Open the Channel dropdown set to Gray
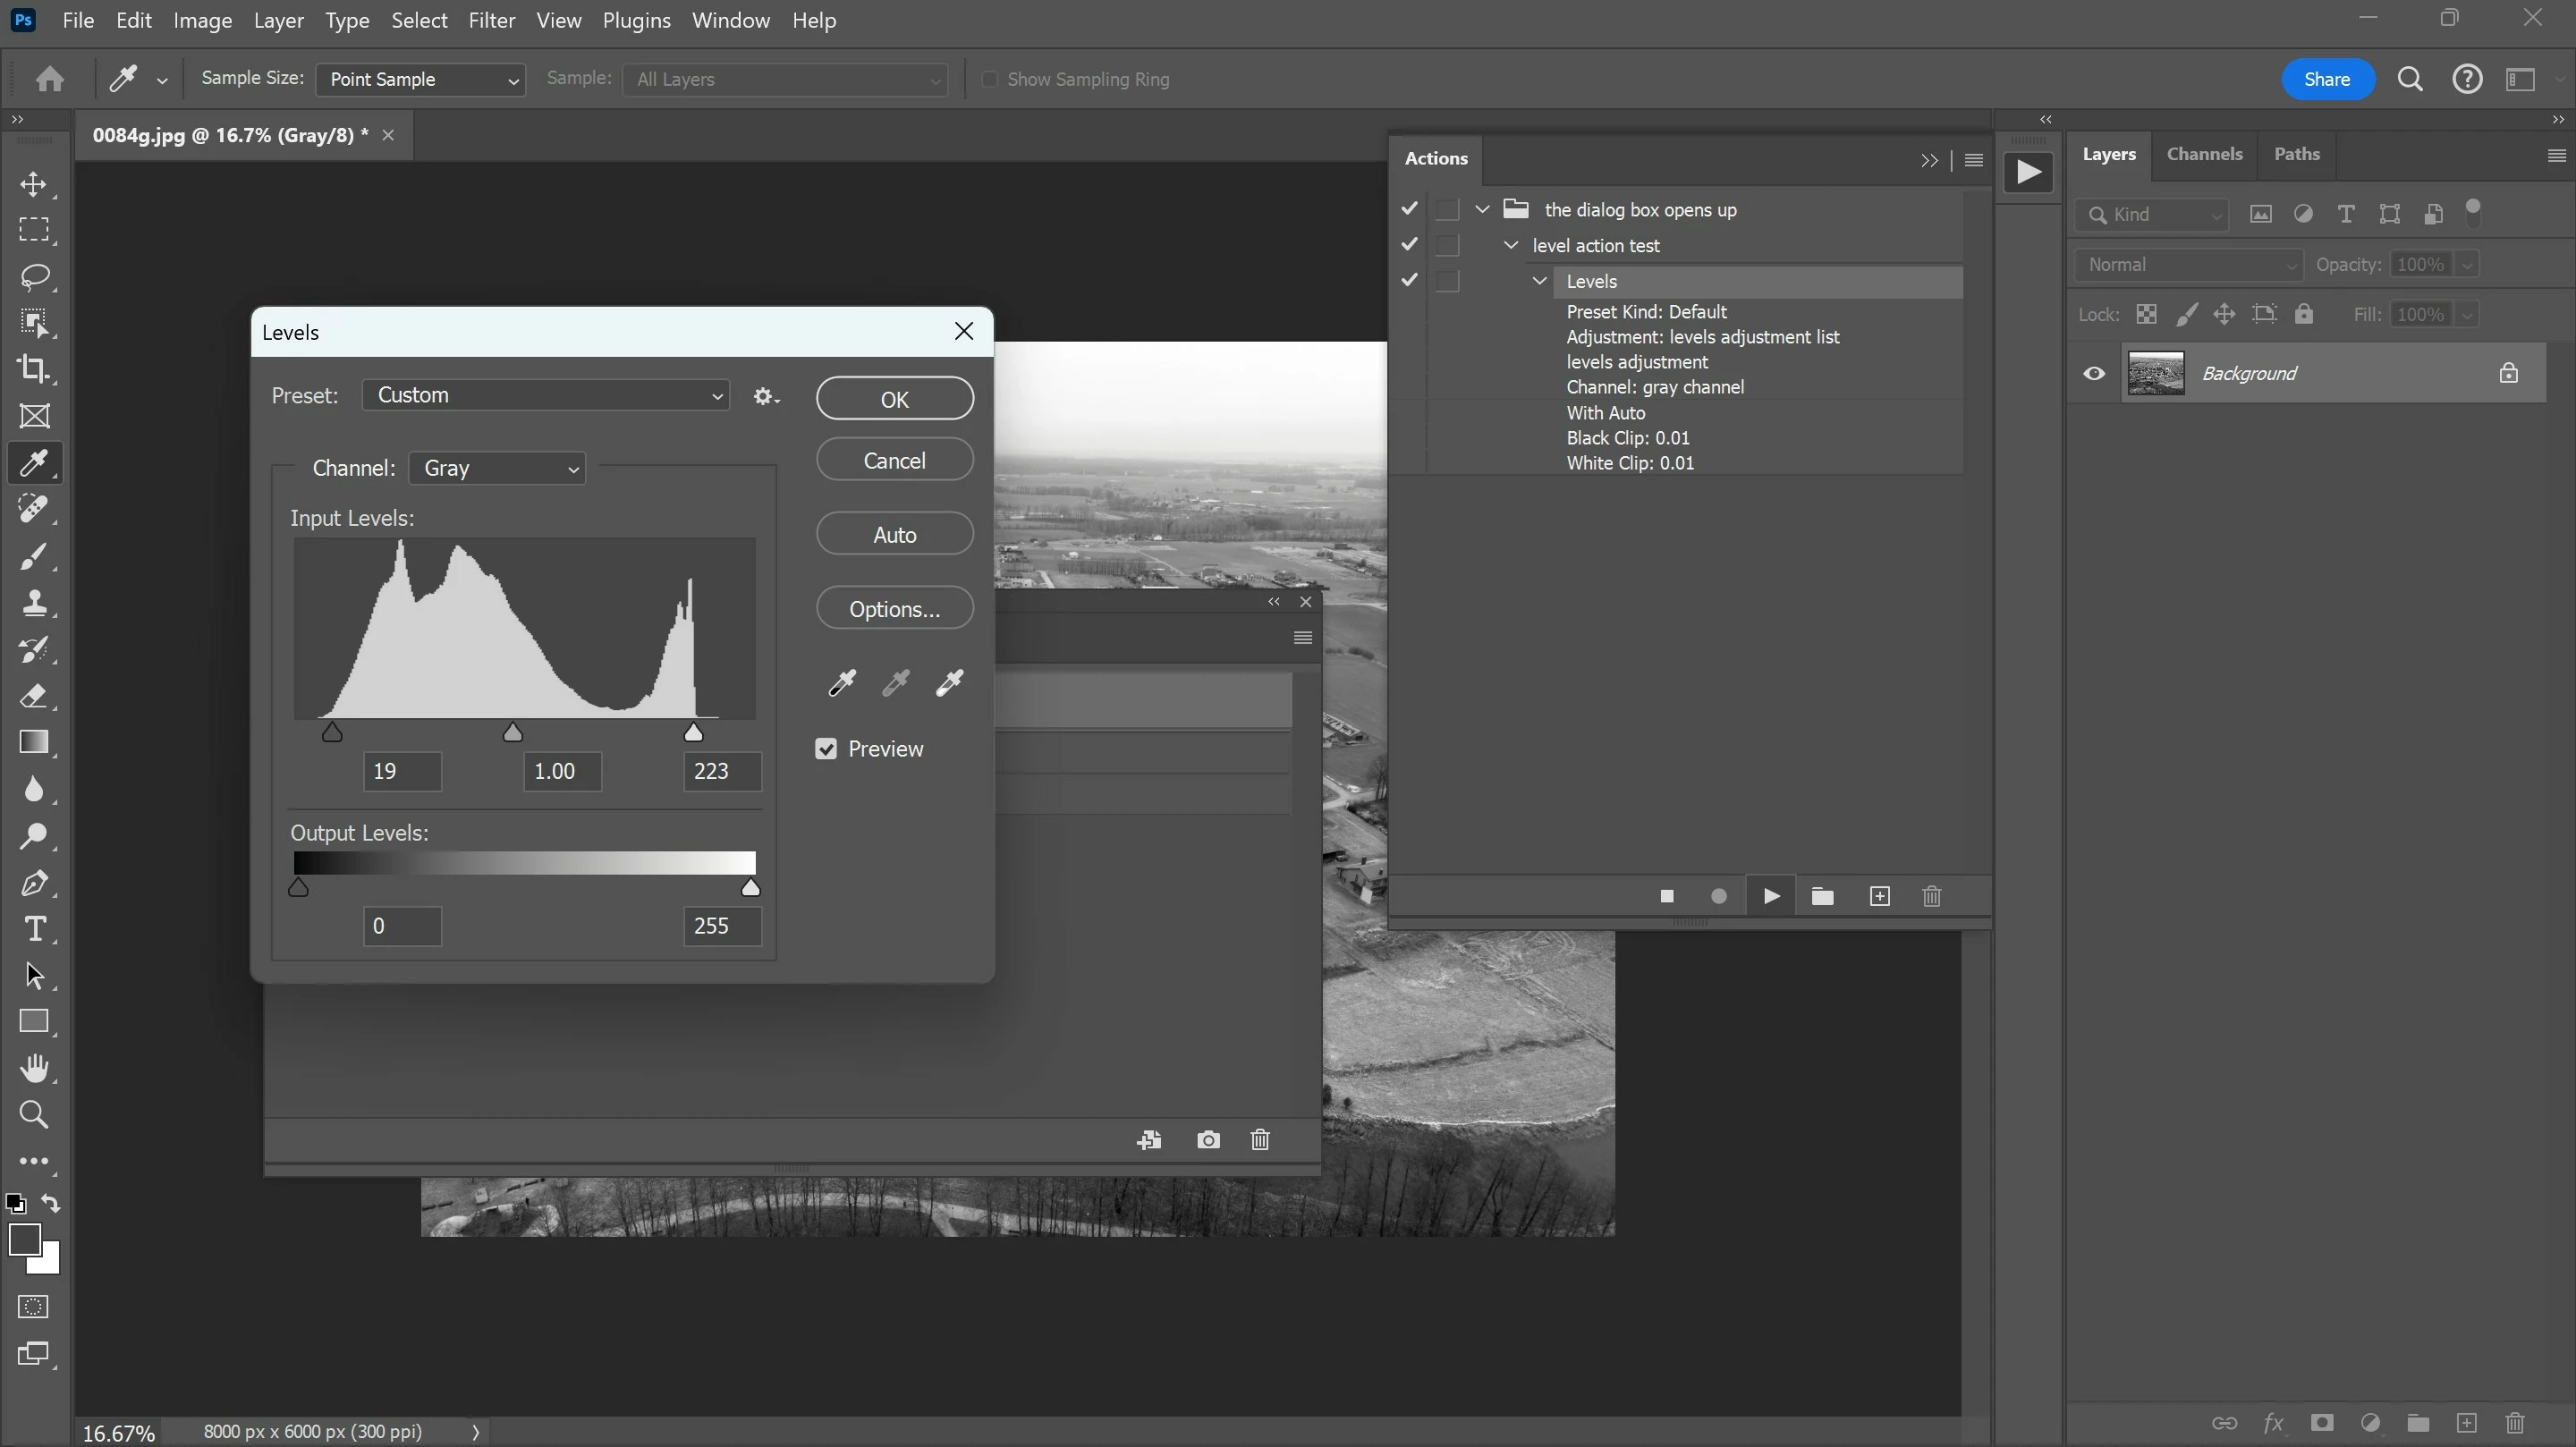 (x=497, y=468)
